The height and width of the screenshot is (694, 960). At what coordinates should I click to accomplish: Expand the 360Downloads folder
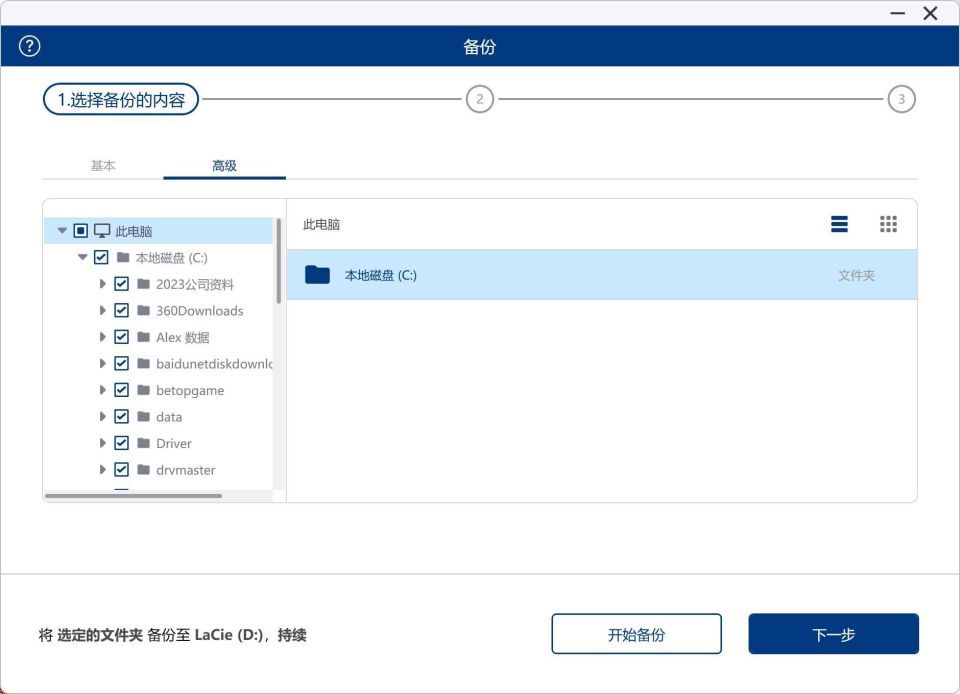coord(102,310)
